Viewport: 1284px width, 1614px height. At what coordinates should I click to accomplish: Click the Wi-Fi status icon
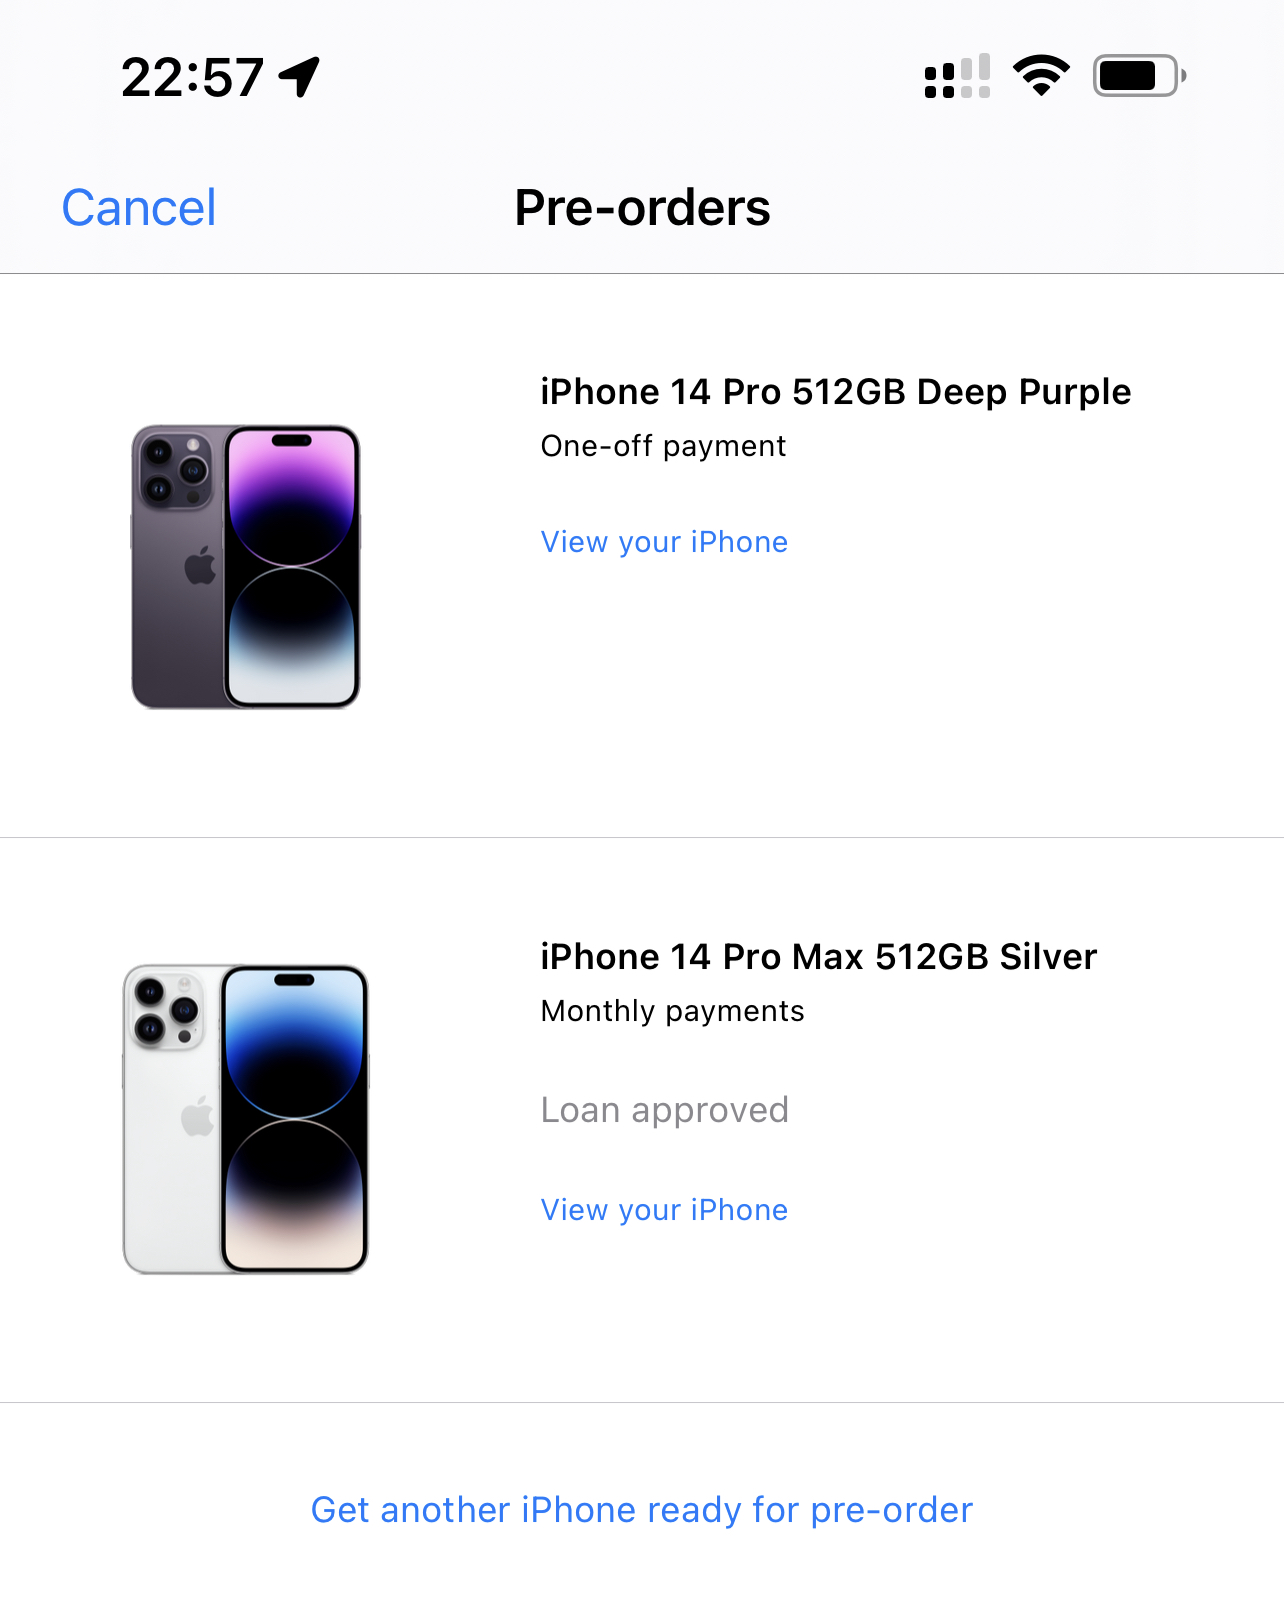pos(1041,76)
